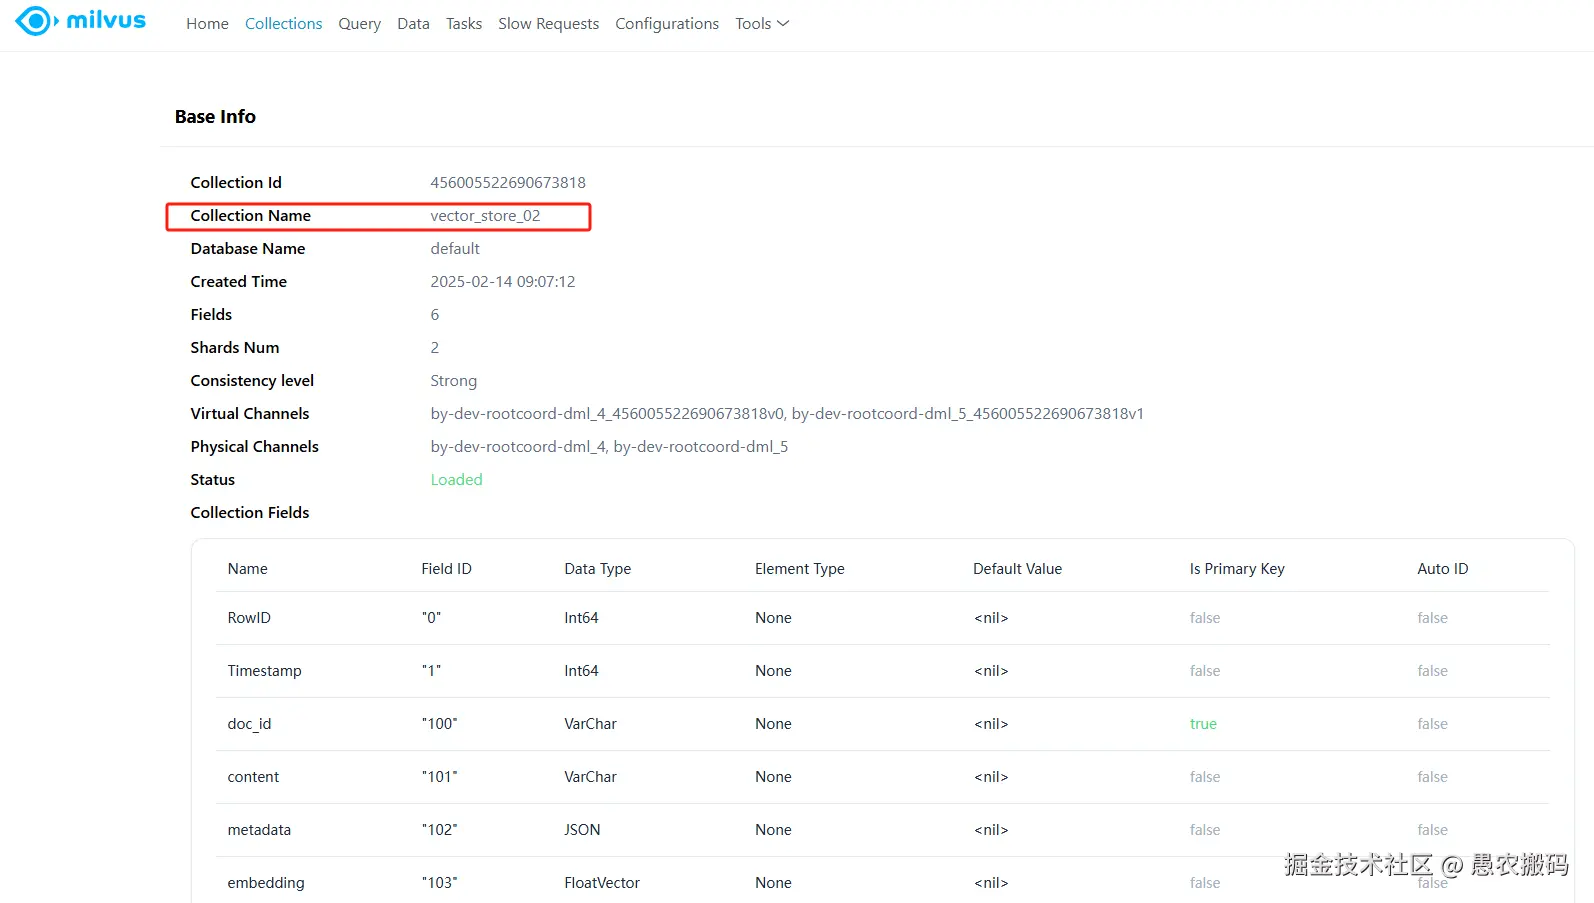Click the Tools chevron arrow
The height and width of the screenshot is (903, 1594).
pos(783,23)
